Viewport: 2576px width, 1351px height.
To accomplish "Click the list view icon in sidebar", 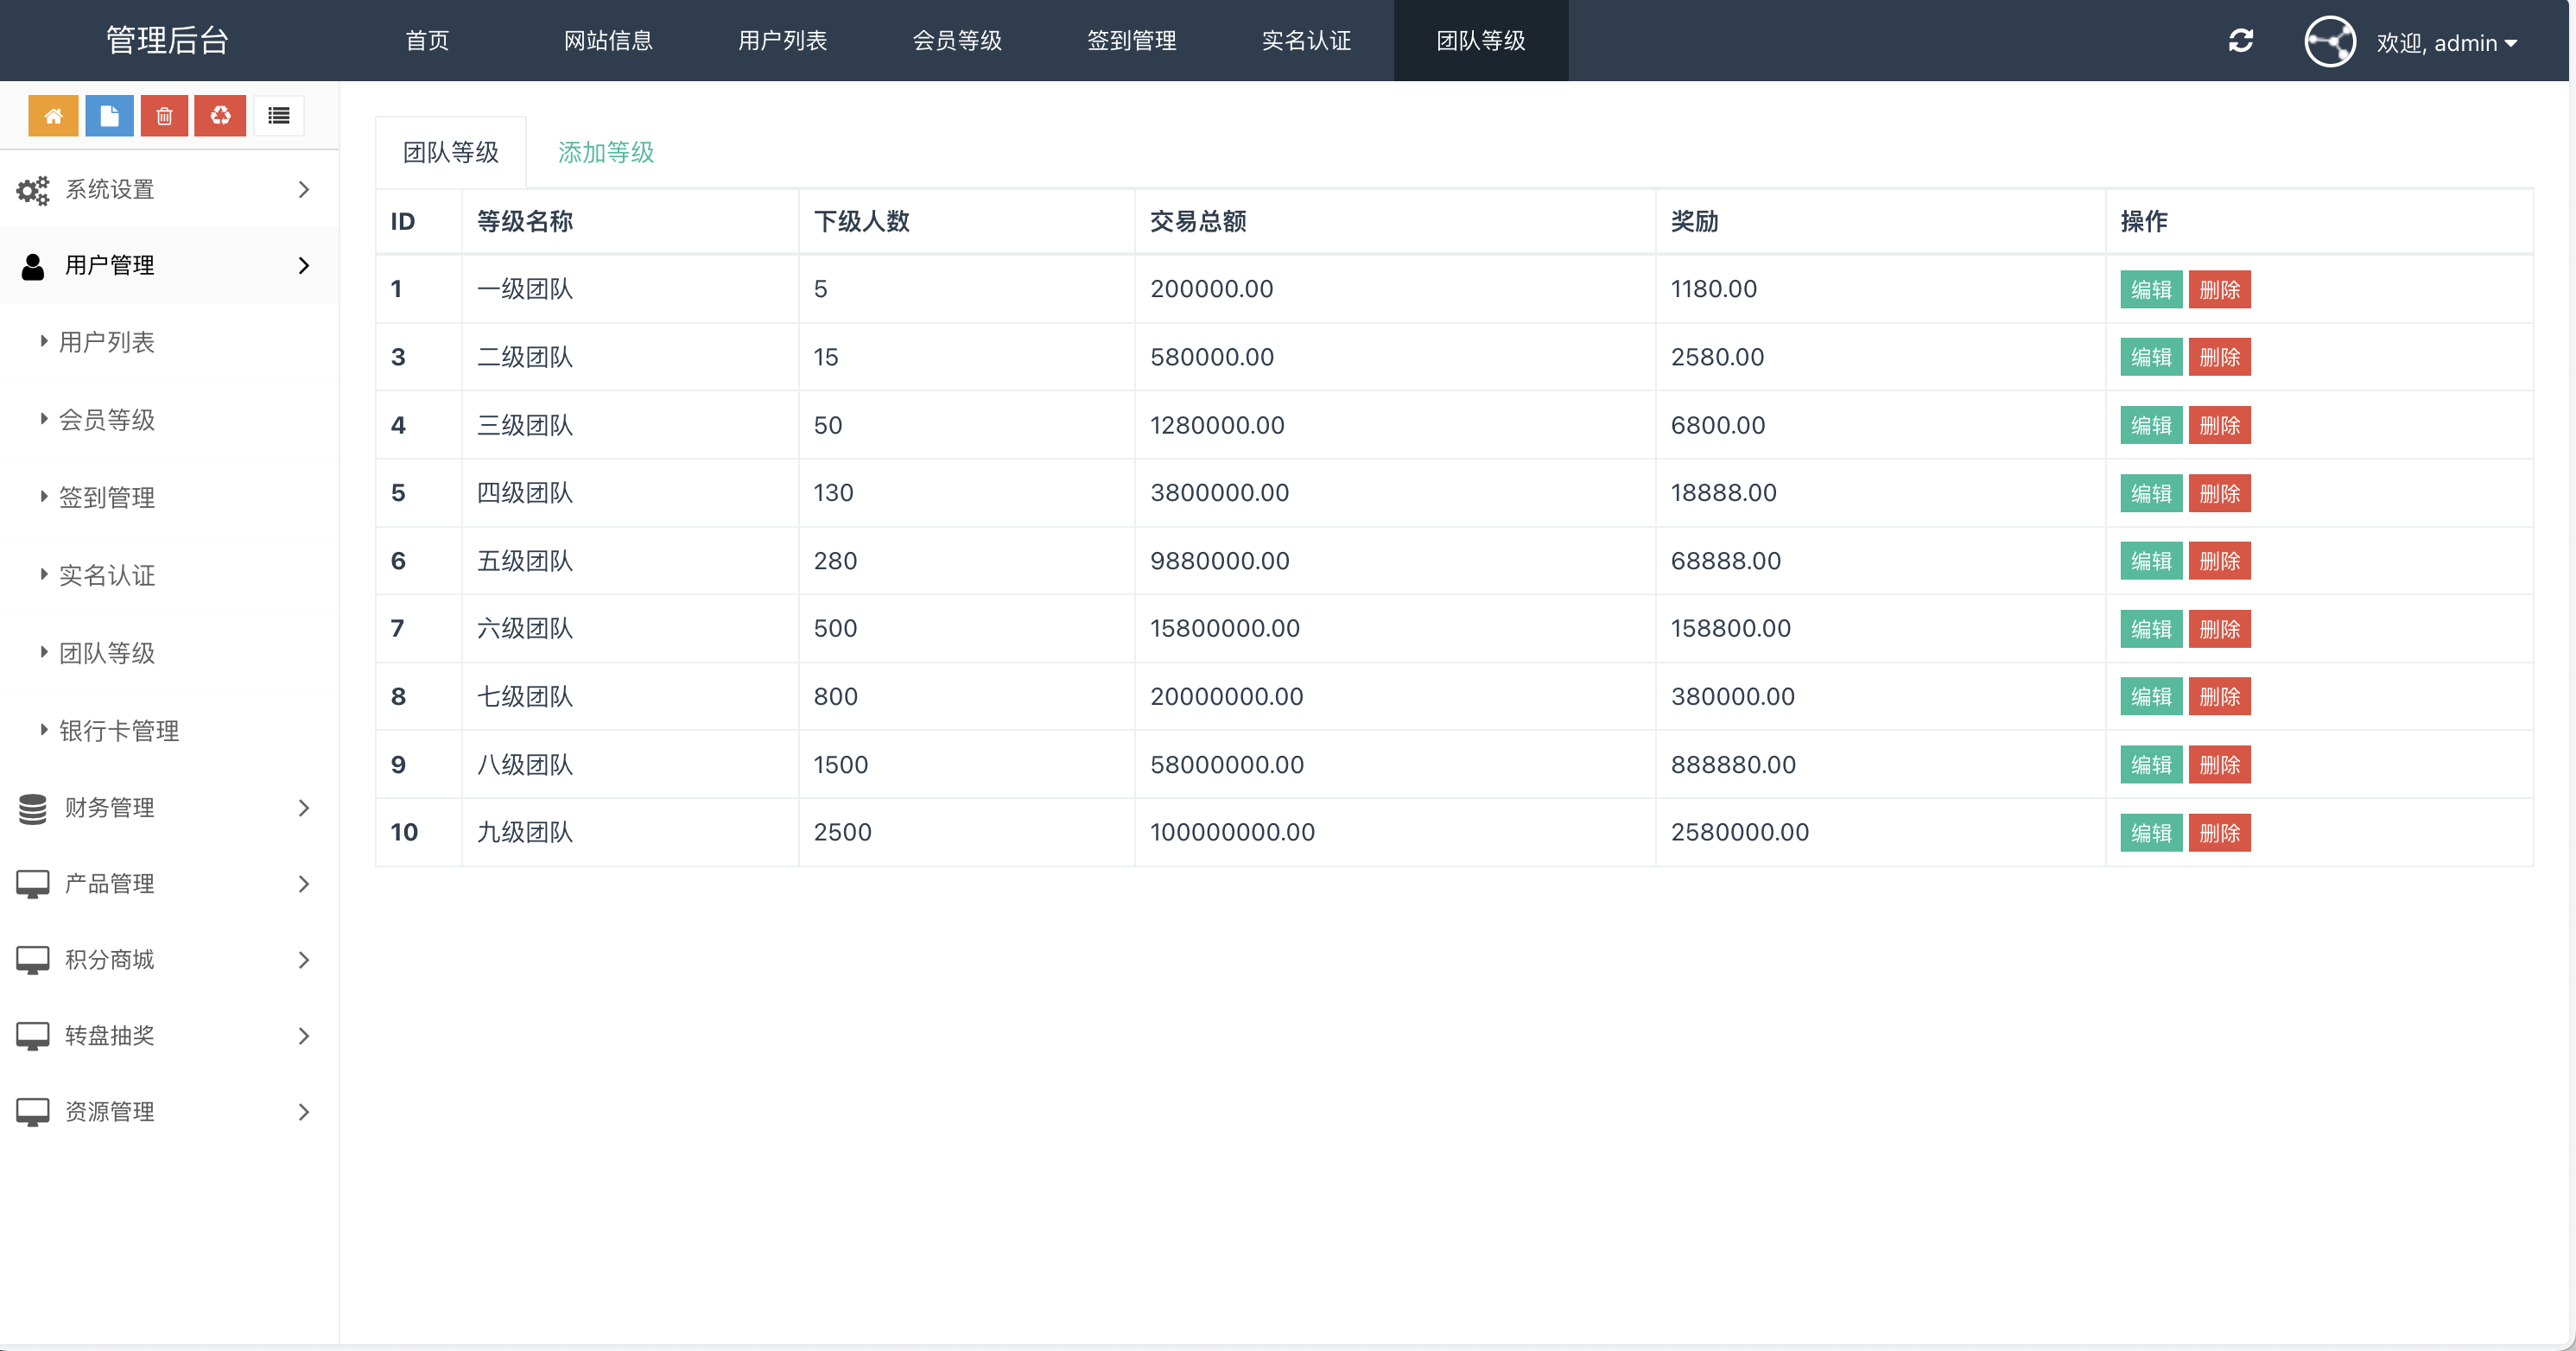I will [278, 115].
